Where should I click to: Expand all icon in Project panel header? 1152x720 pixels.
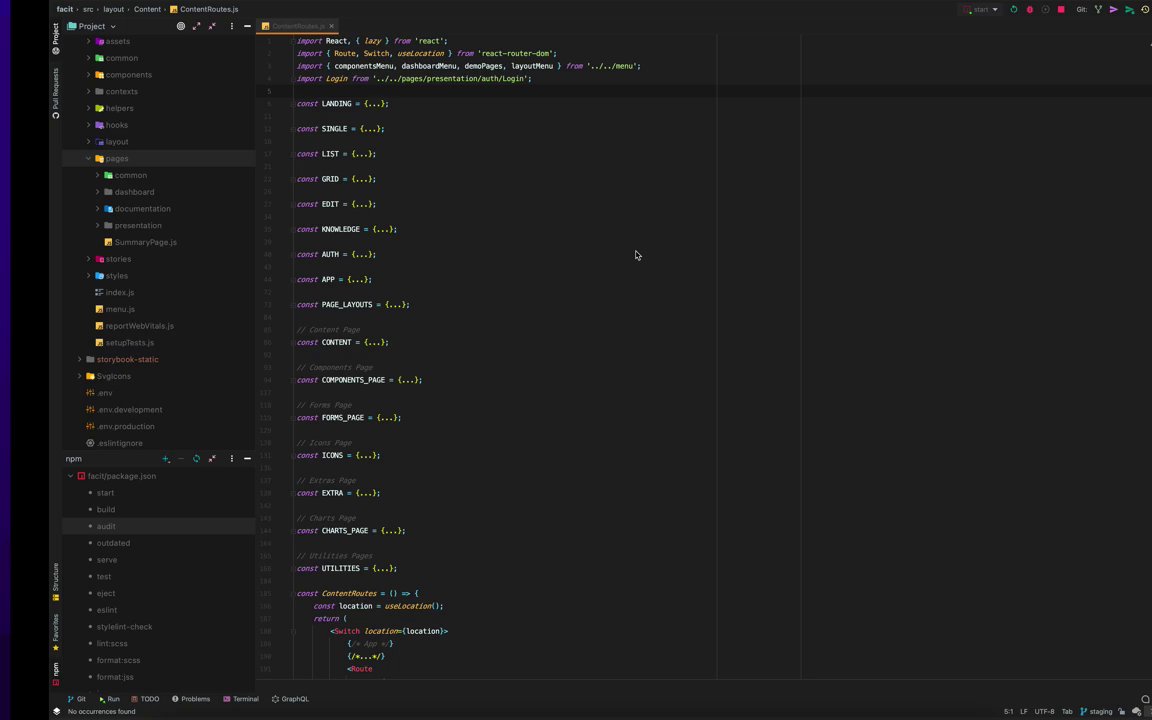(x=196, y=26)
